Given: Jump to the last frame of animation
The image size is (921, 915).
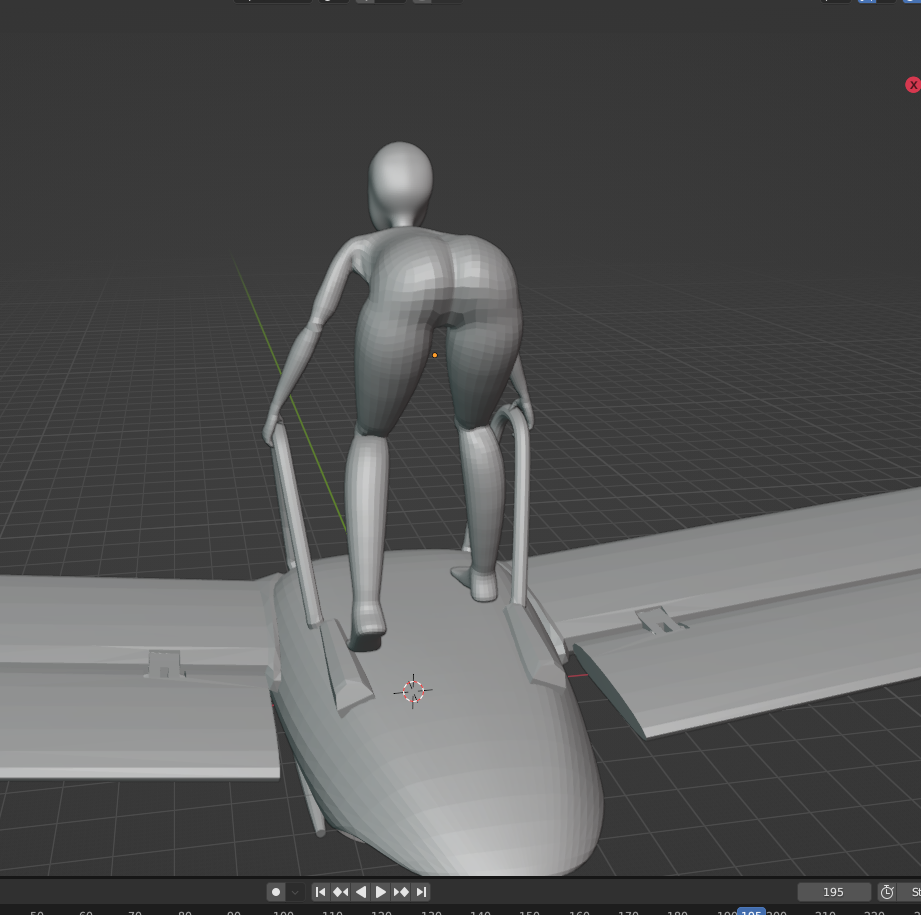Looking at the screenshot, I should click(x=421, y=892).
